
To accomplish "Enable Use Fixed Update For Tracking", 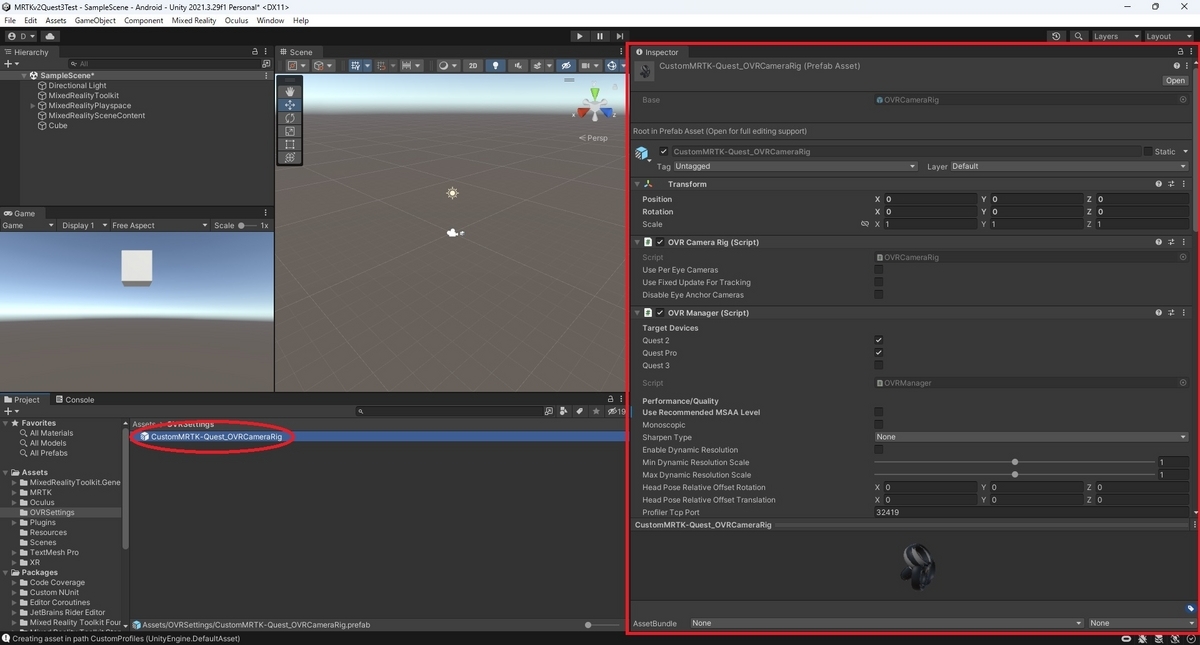I will [x=879, y=282].
